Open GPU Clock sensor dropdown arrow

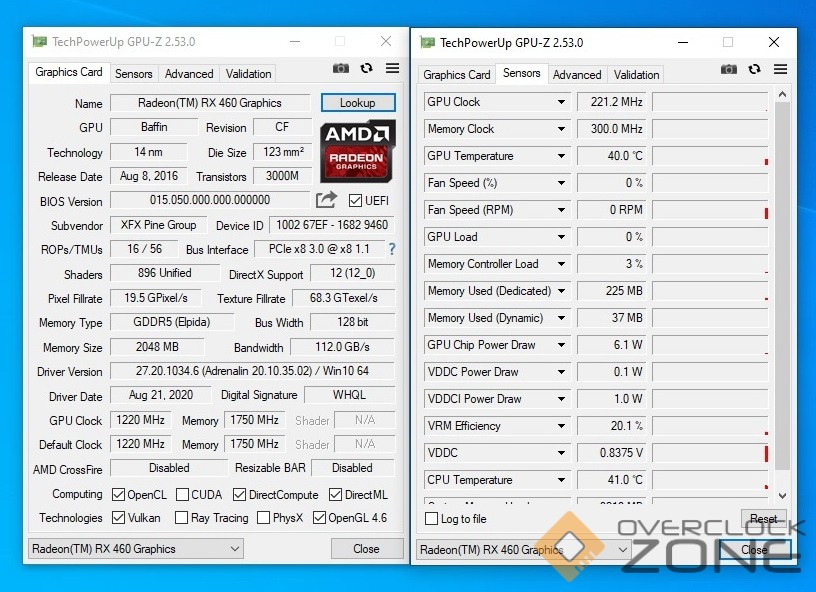click(561, 102)
